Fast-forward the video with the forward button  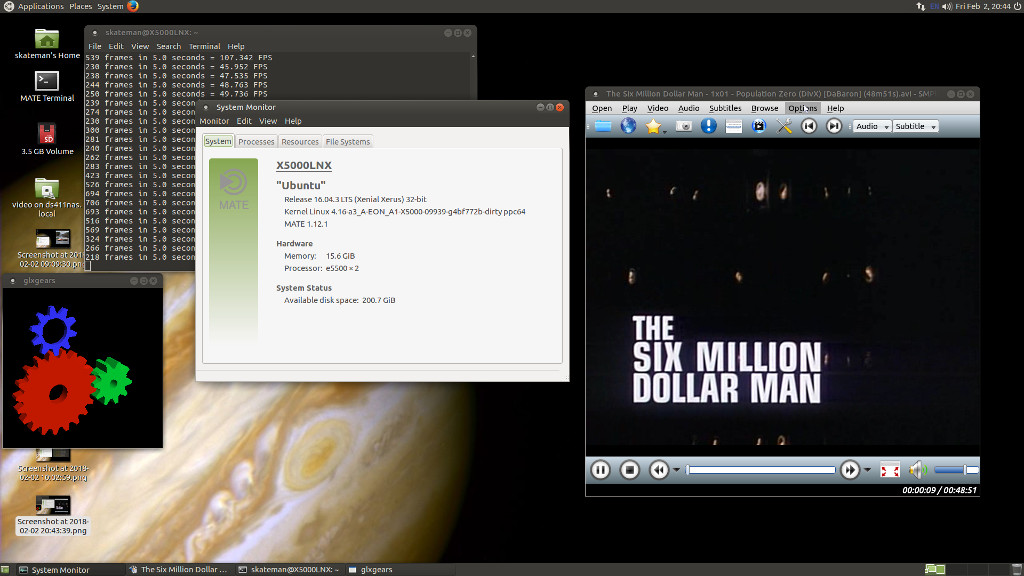coord(850,470)
